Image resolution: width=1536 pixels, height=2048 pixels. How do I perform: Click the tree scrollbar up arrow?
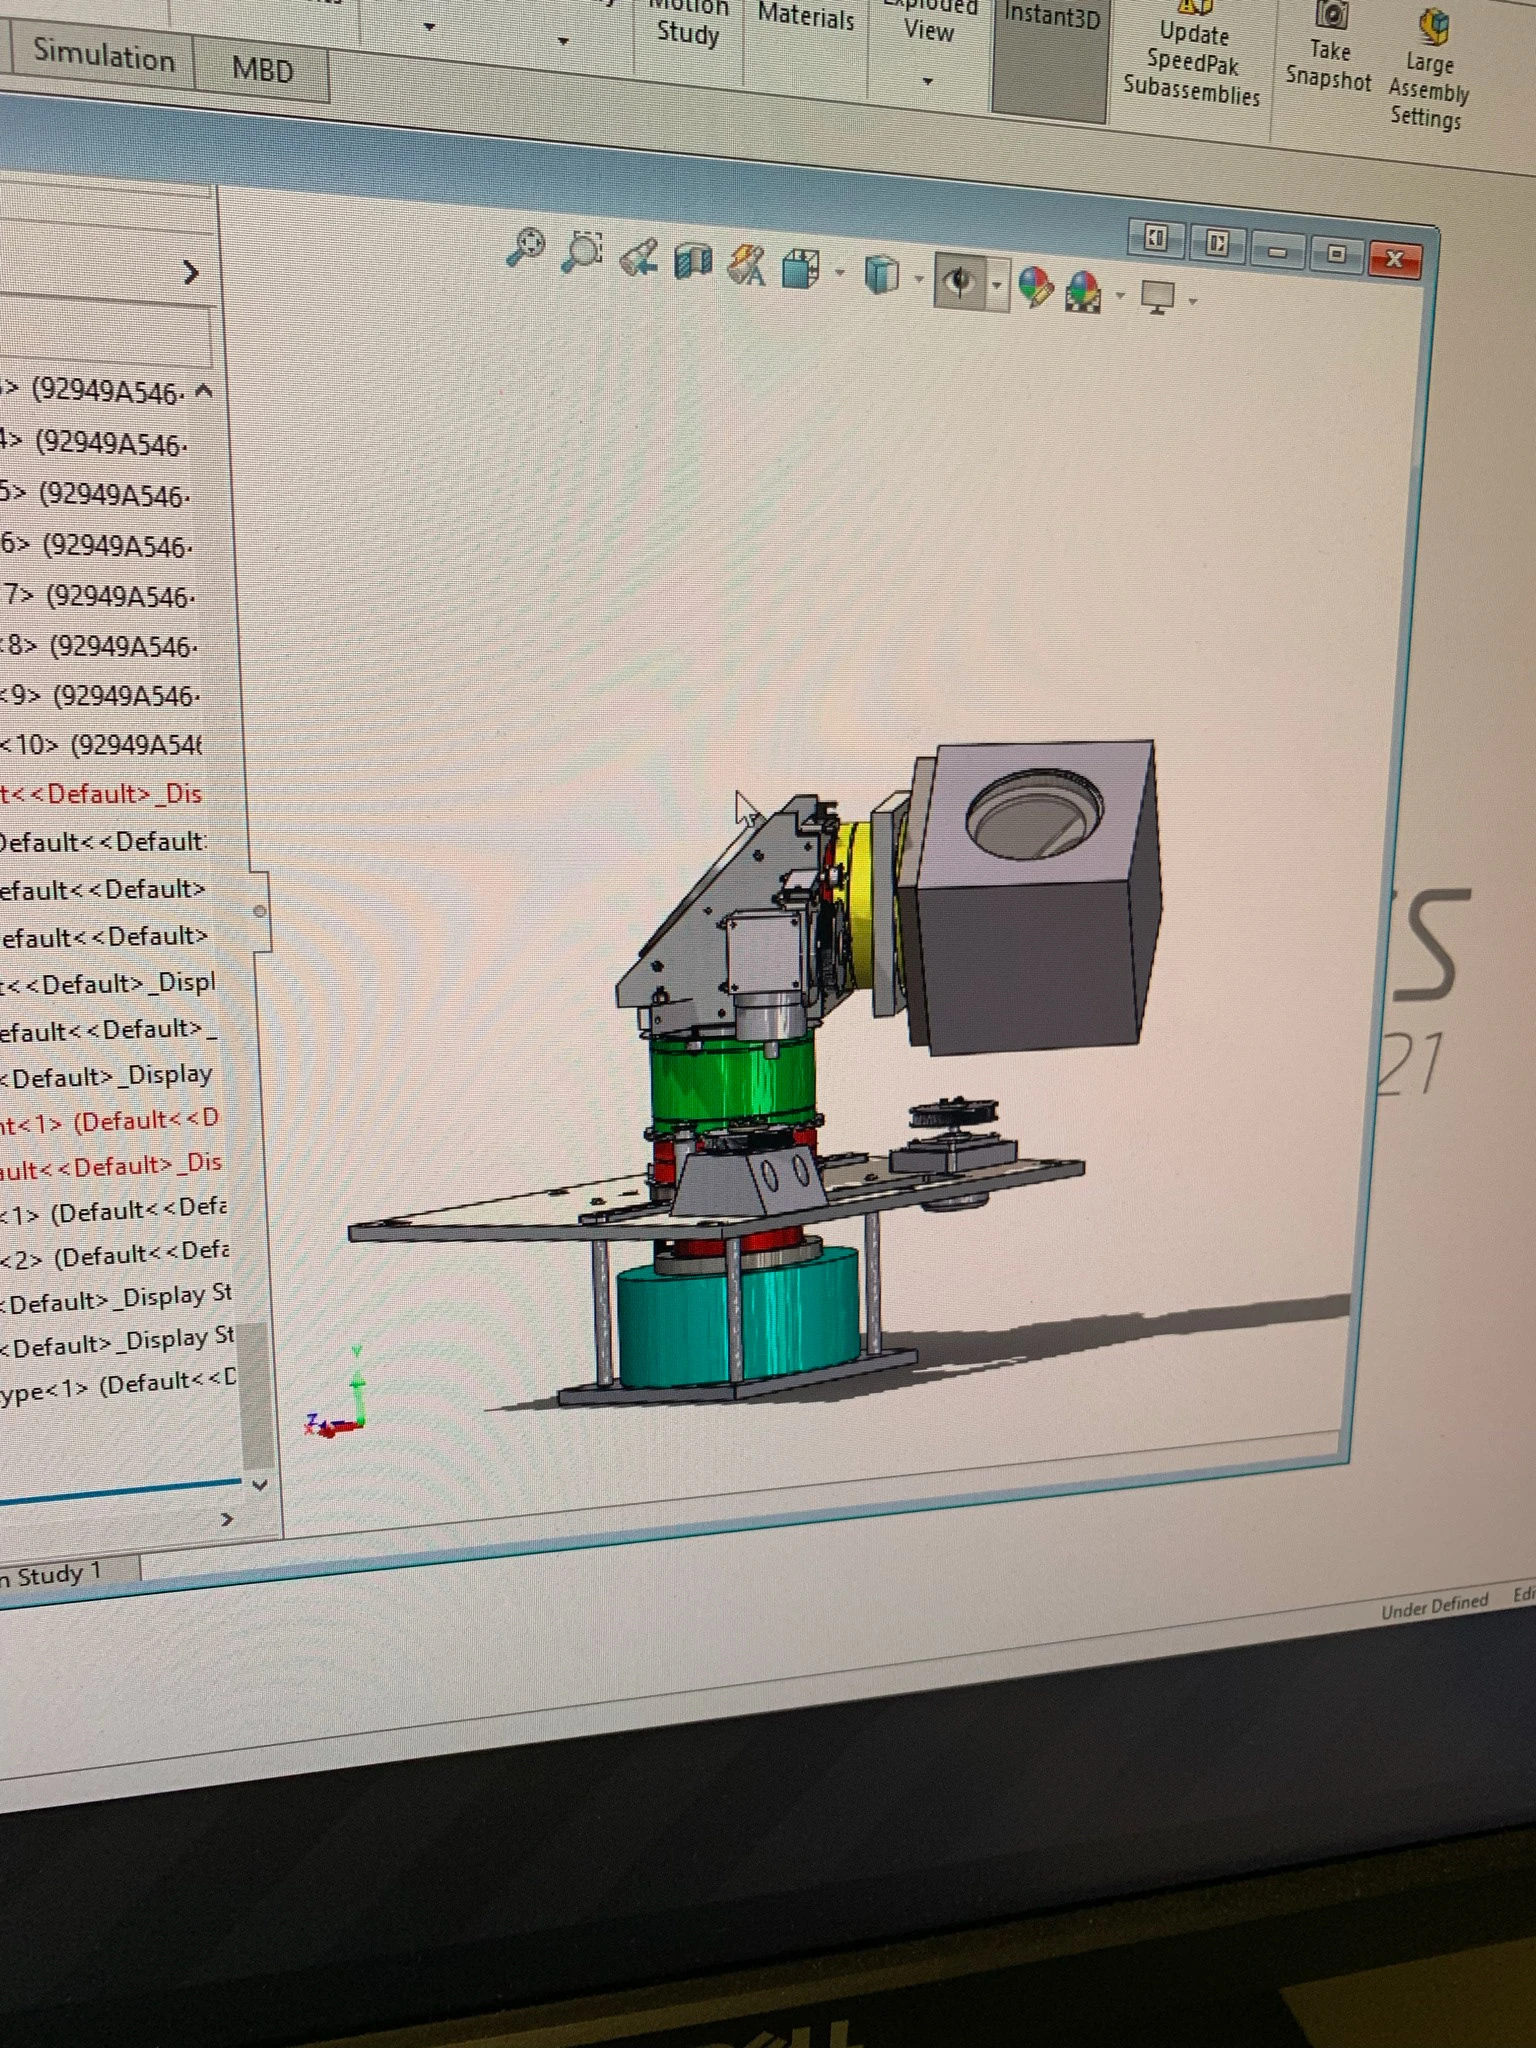coord(204,391)
